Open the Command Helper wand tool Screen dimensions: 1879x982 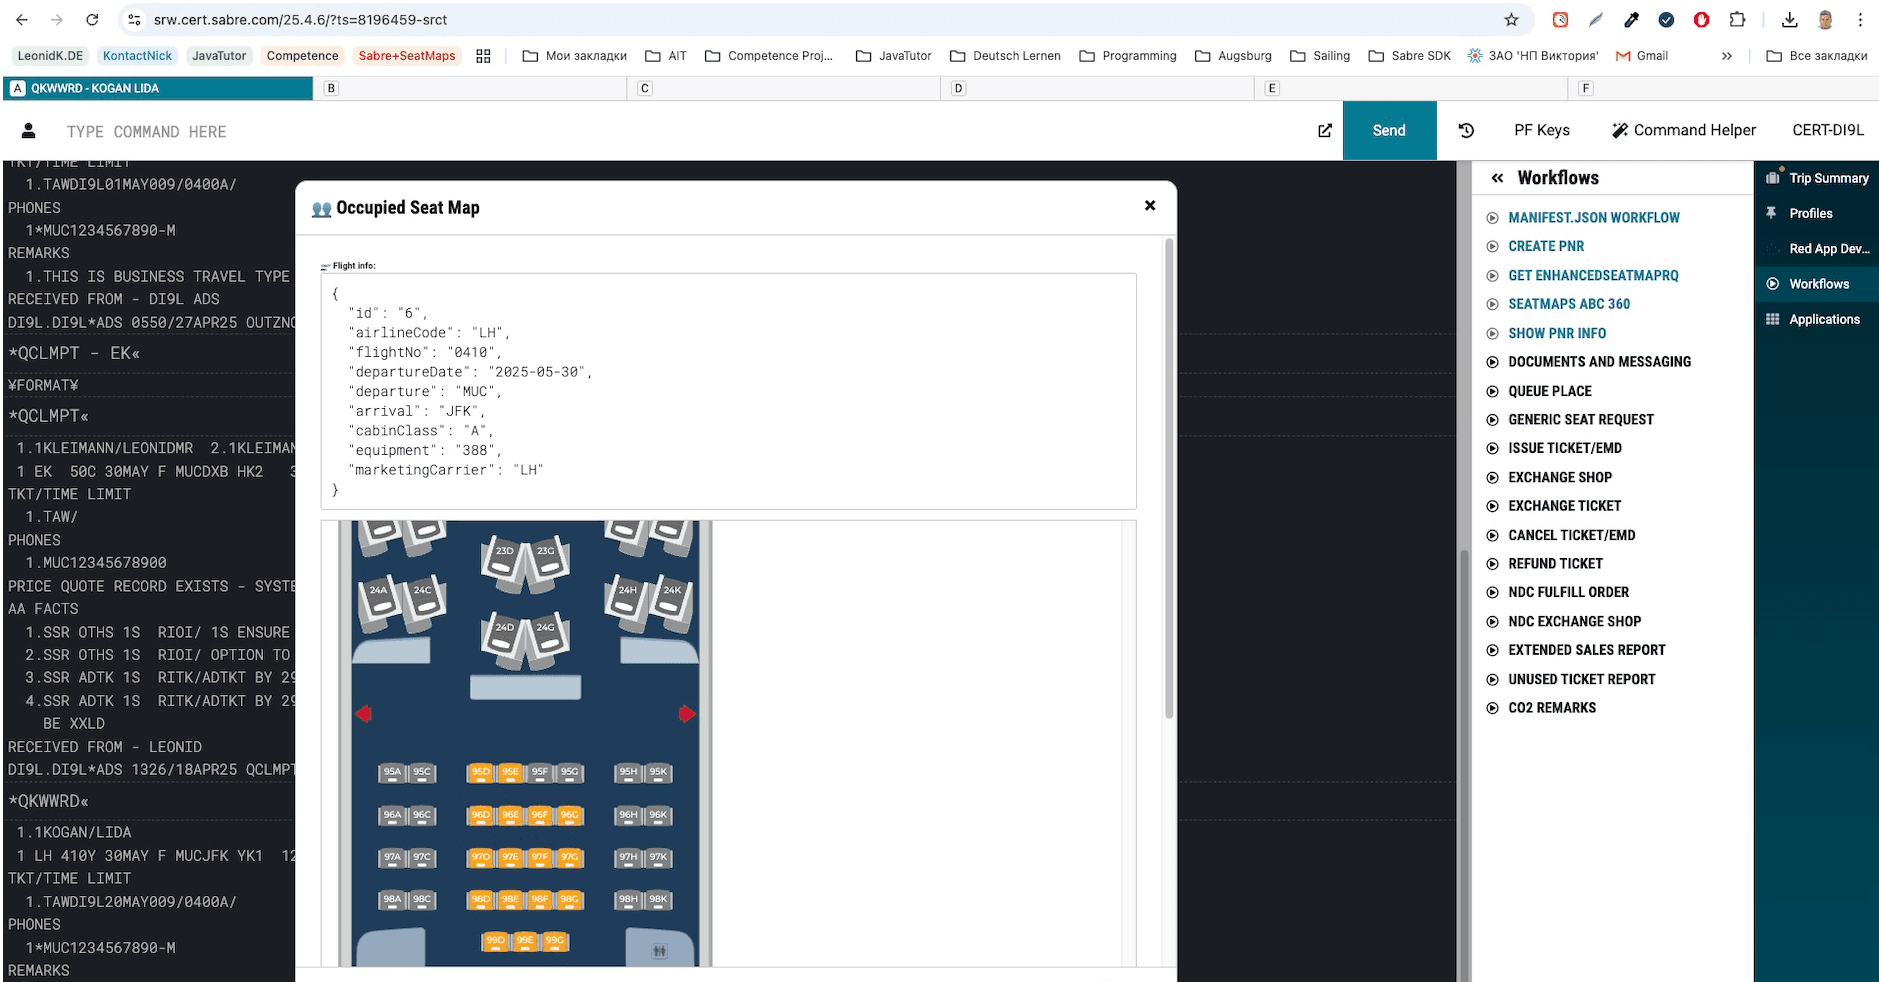tap(1684, 130)
